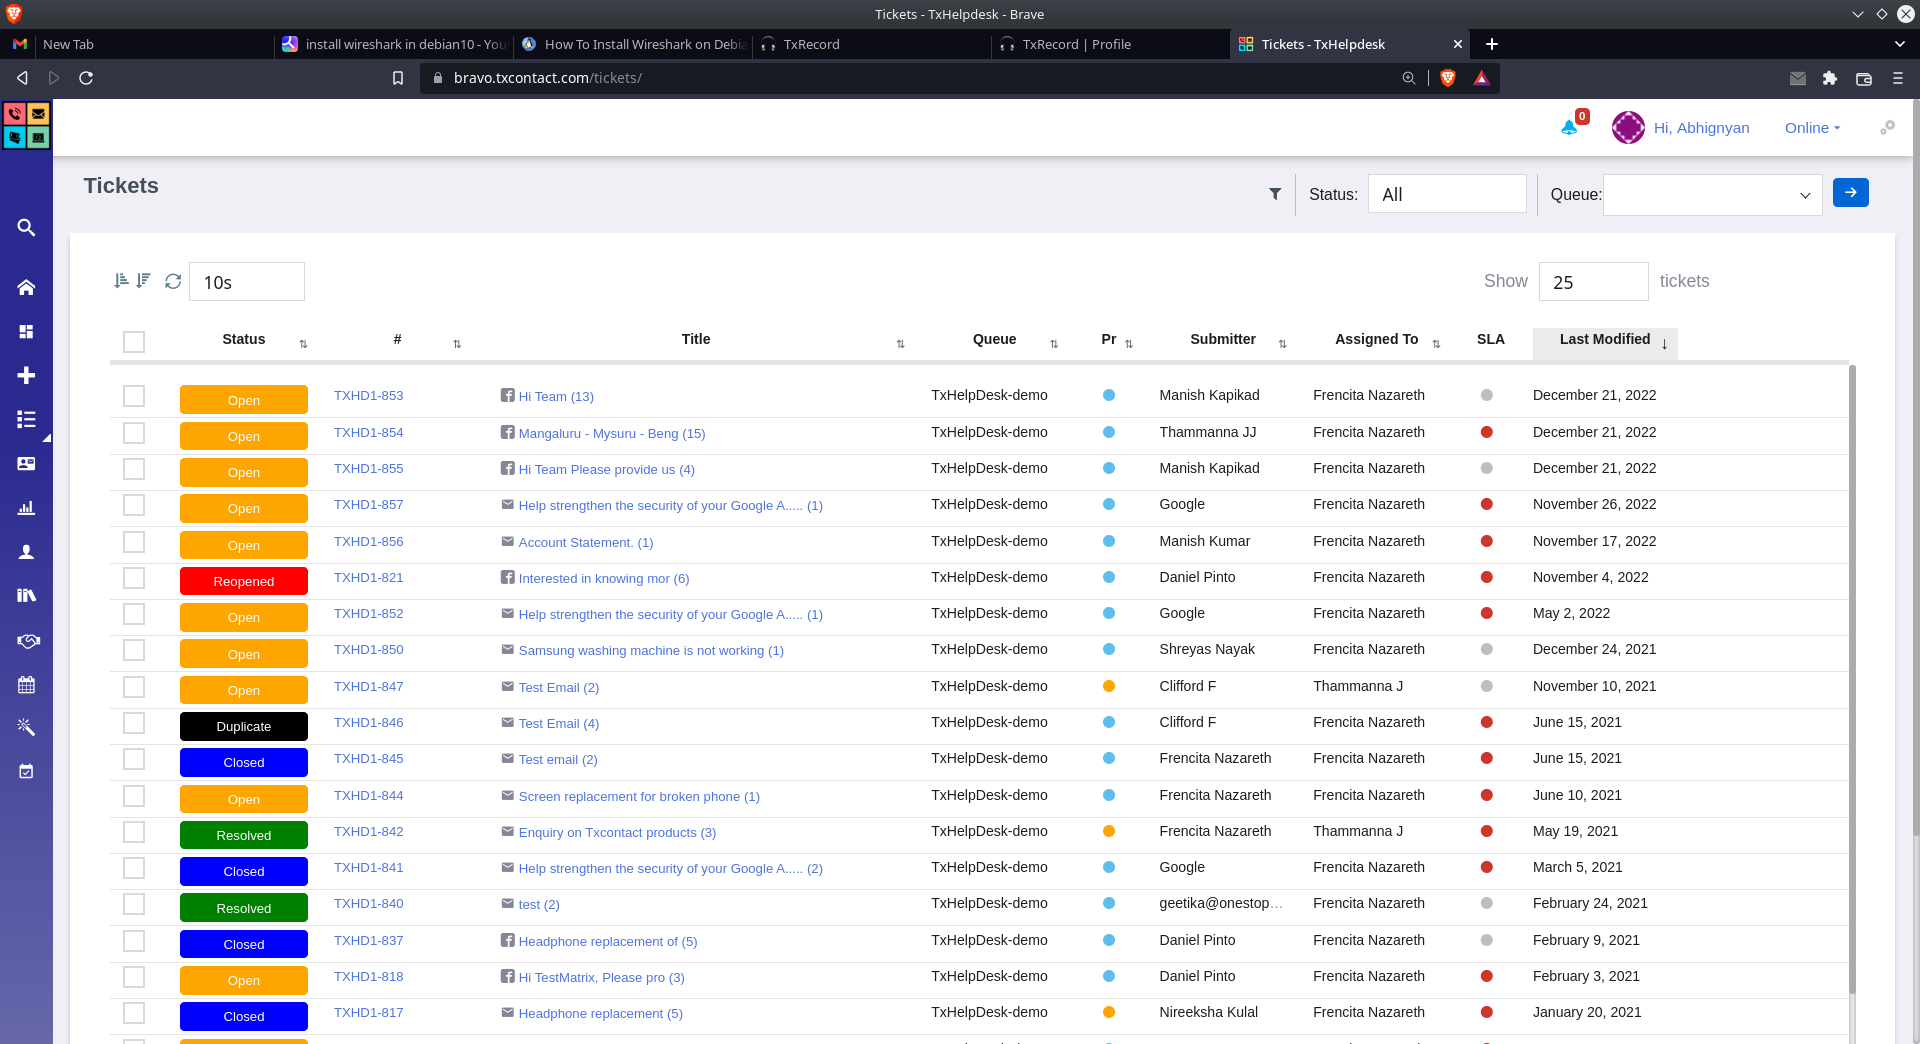Click the bookmark icon beside address bar

[398, 78]
